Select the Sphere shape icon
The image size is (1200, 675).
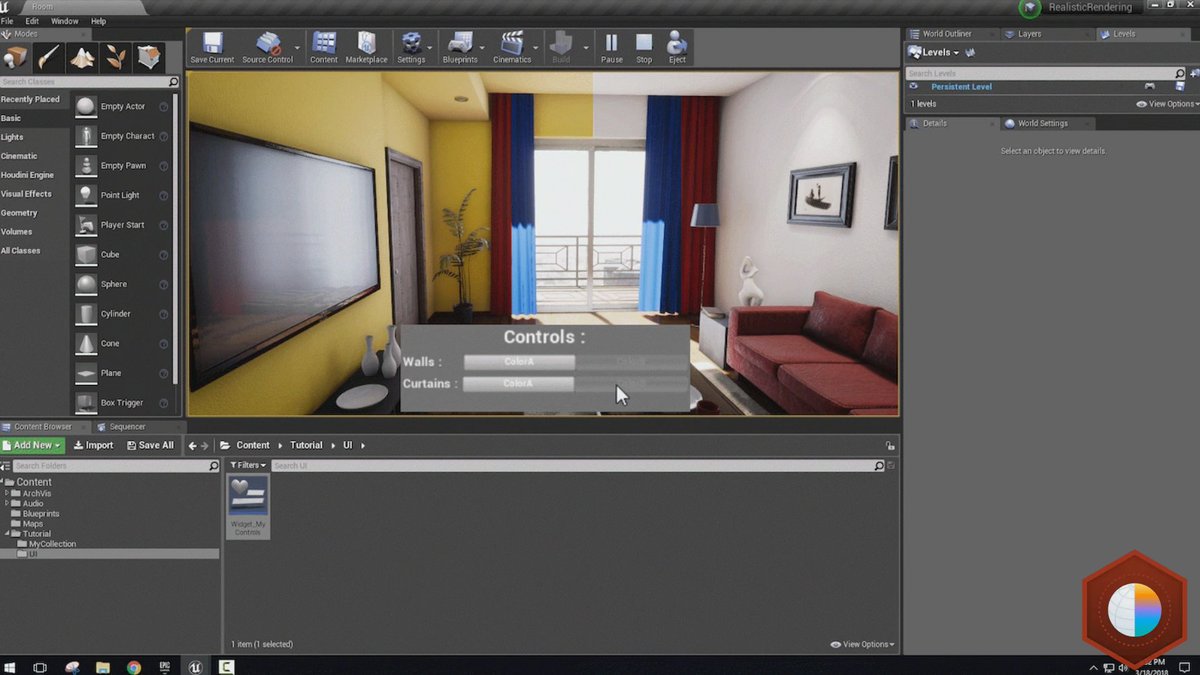86,284
